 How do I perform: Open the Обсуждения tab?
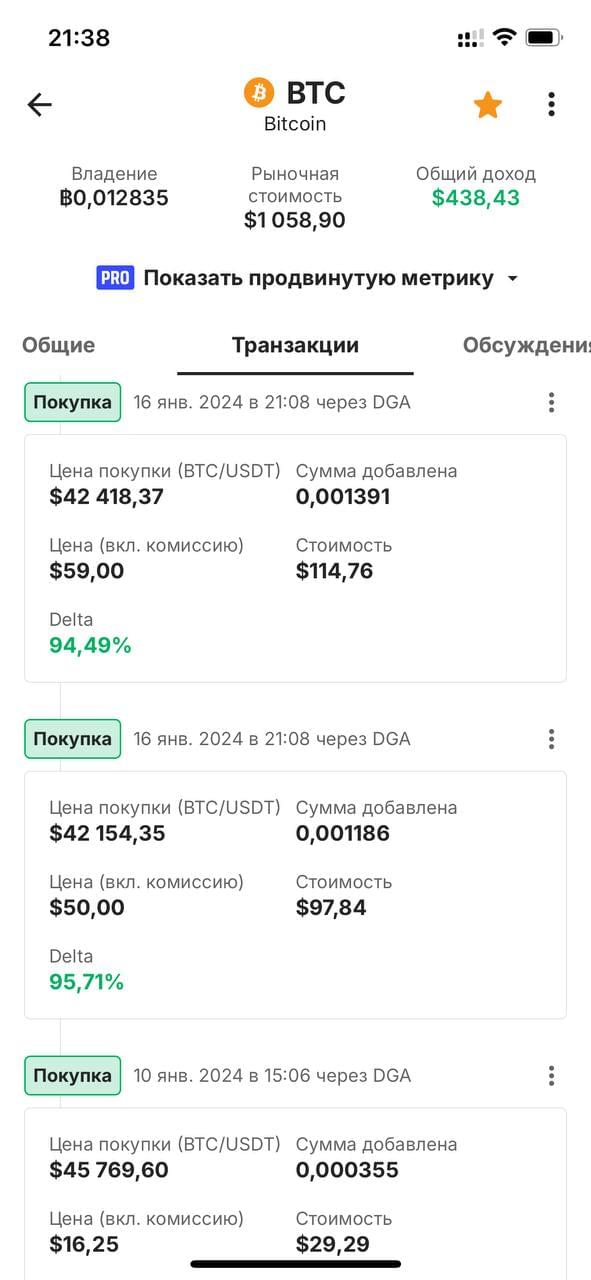point(526,345)
